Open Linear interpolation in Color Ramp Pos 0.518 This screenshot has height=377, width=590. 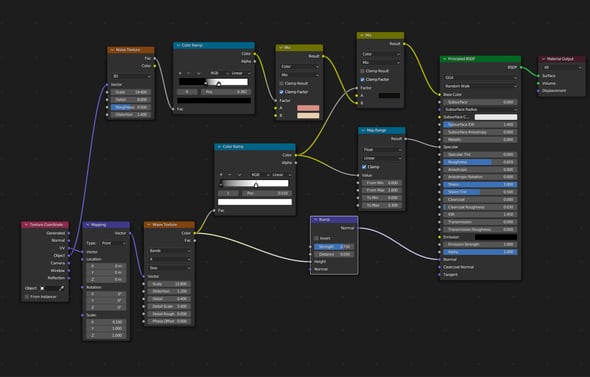tap(280, 175)
